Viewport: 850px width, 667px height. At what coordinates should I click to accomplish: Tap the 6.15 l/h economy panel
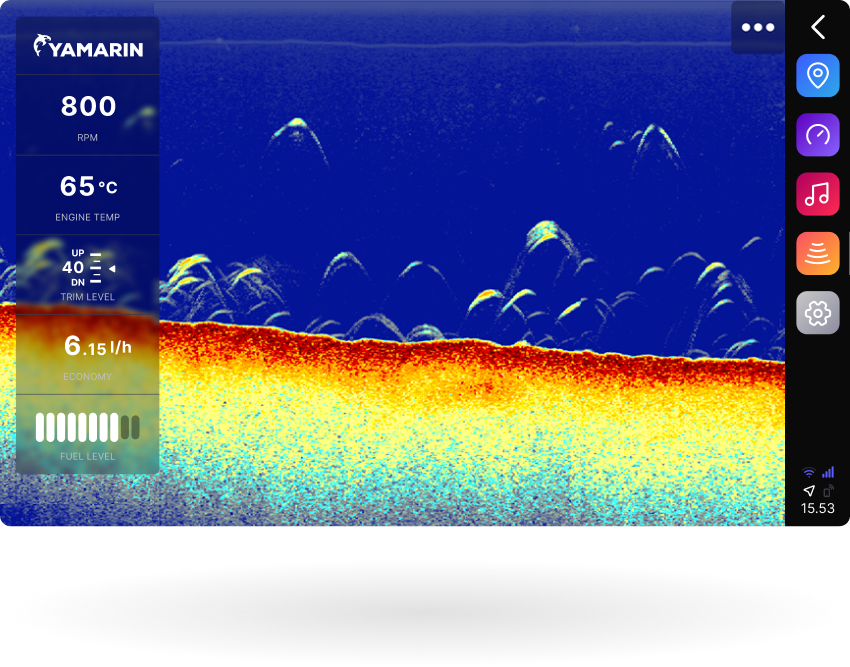click(x=88, y=355)
